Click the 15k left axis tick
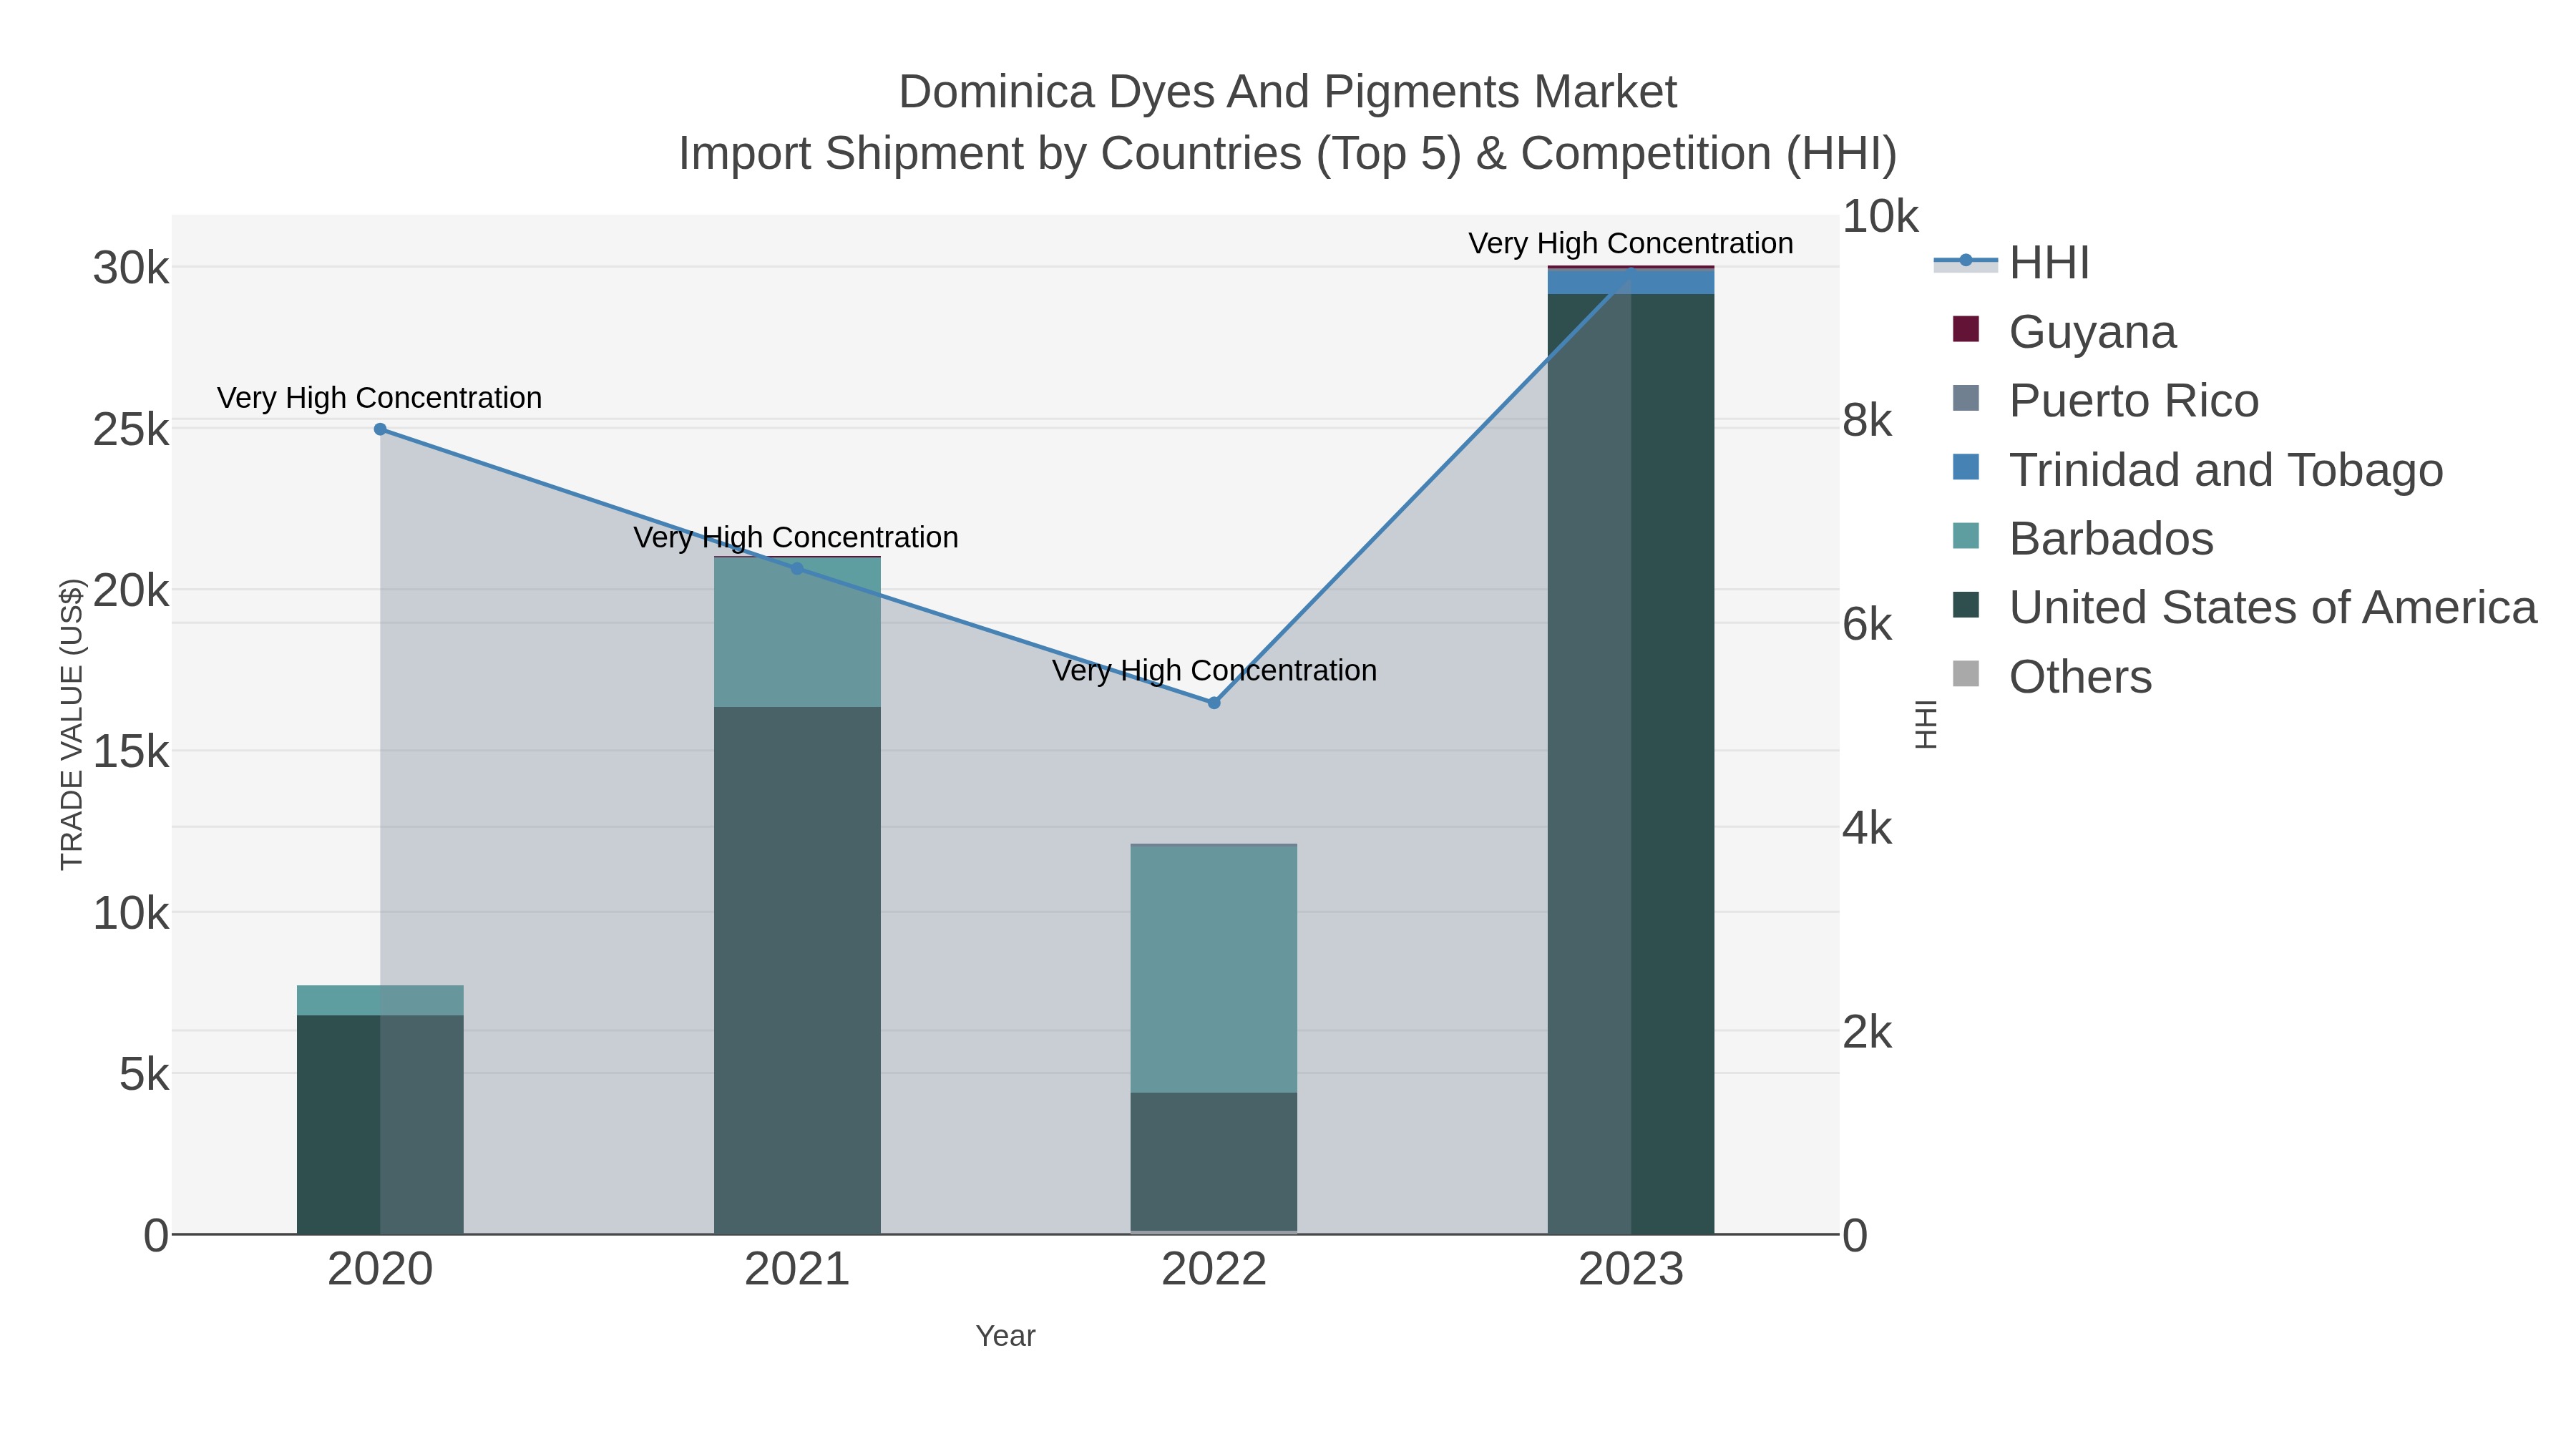Viewport: 2576px width, 1449px height. click(131, 752)
